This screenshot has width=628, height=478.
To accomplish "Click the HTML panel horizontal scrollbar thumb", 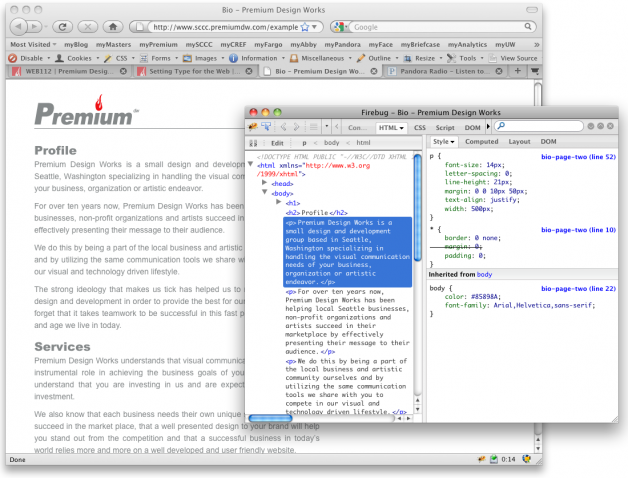I will pos(271,418).
